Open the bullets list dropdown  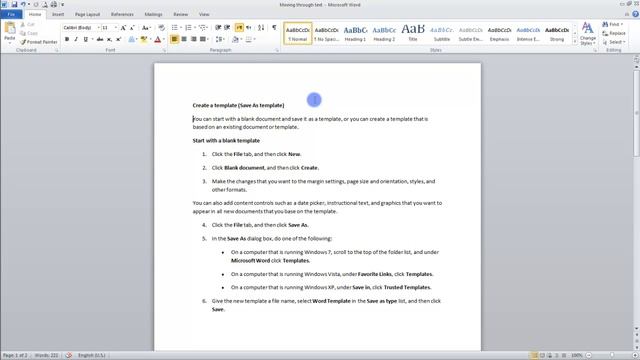pyautogui.click(x=181, y=28)
